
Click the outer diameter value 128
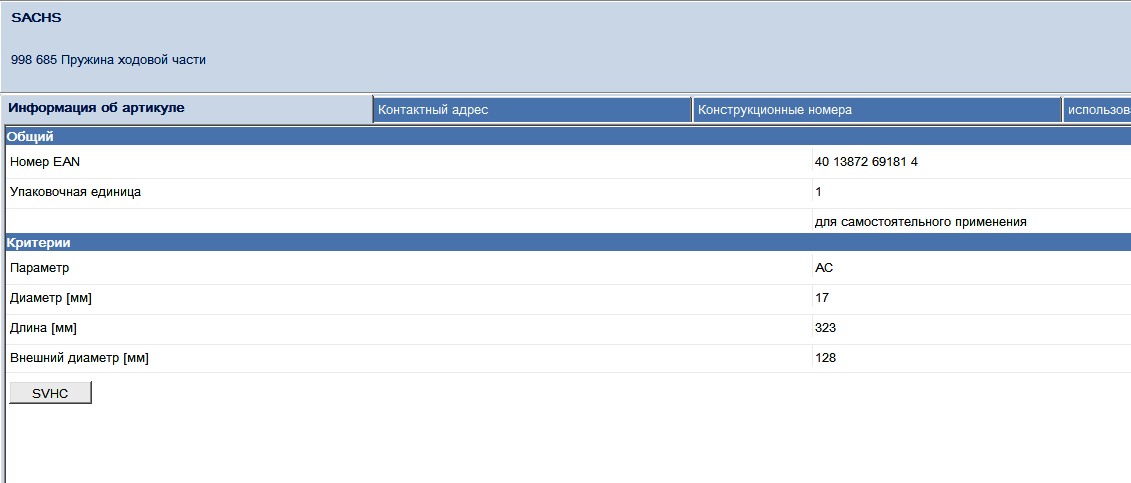click(825, 357)
